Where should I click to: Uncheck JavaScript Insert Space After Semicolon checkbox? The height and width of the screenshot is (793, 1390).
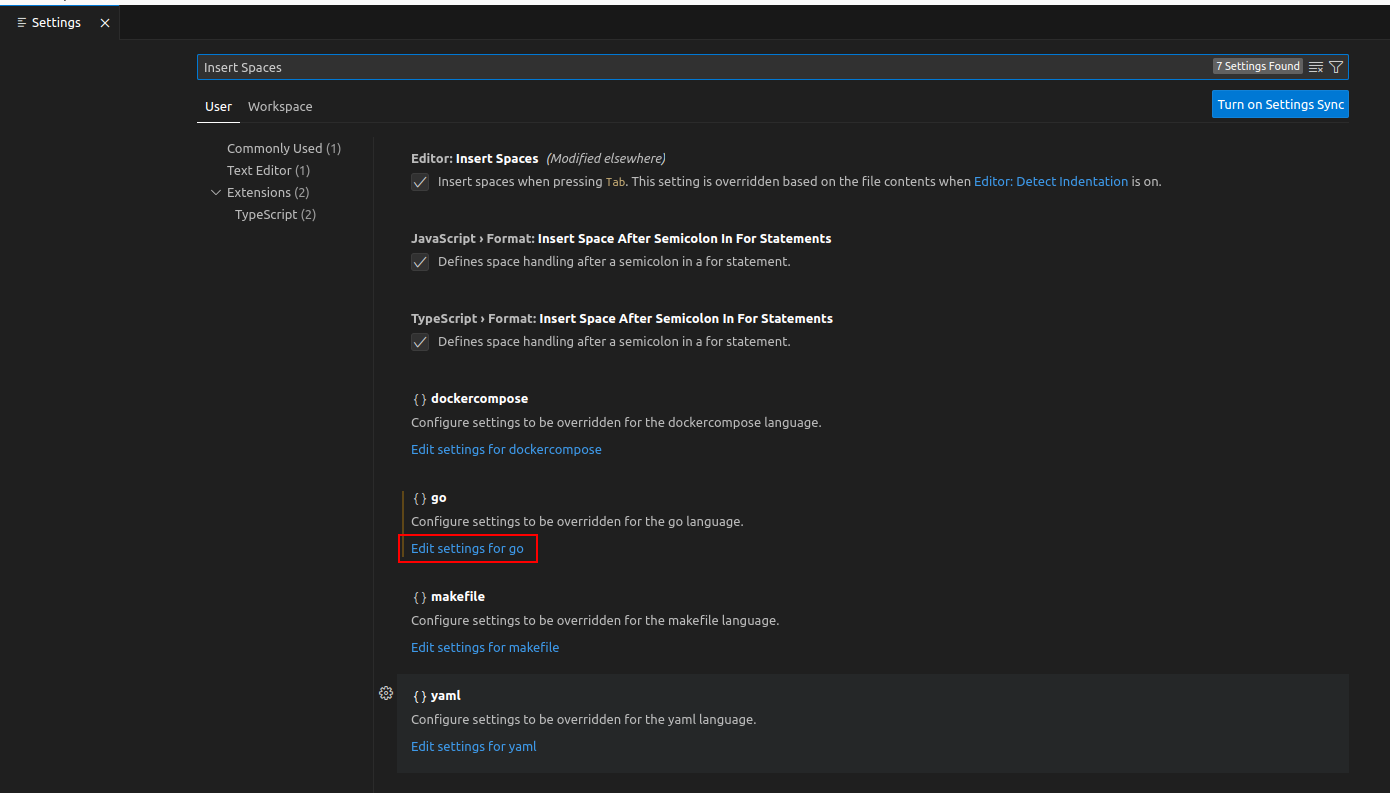420,262
